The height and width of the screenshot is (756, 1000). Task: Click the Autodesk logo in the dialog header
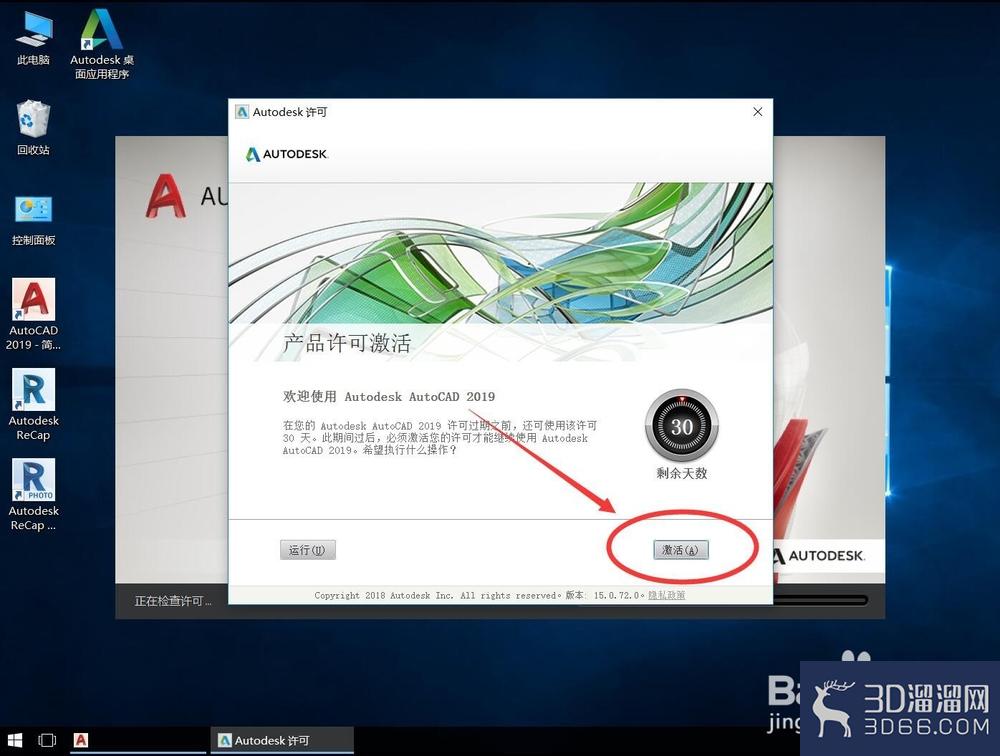(287, 154)
